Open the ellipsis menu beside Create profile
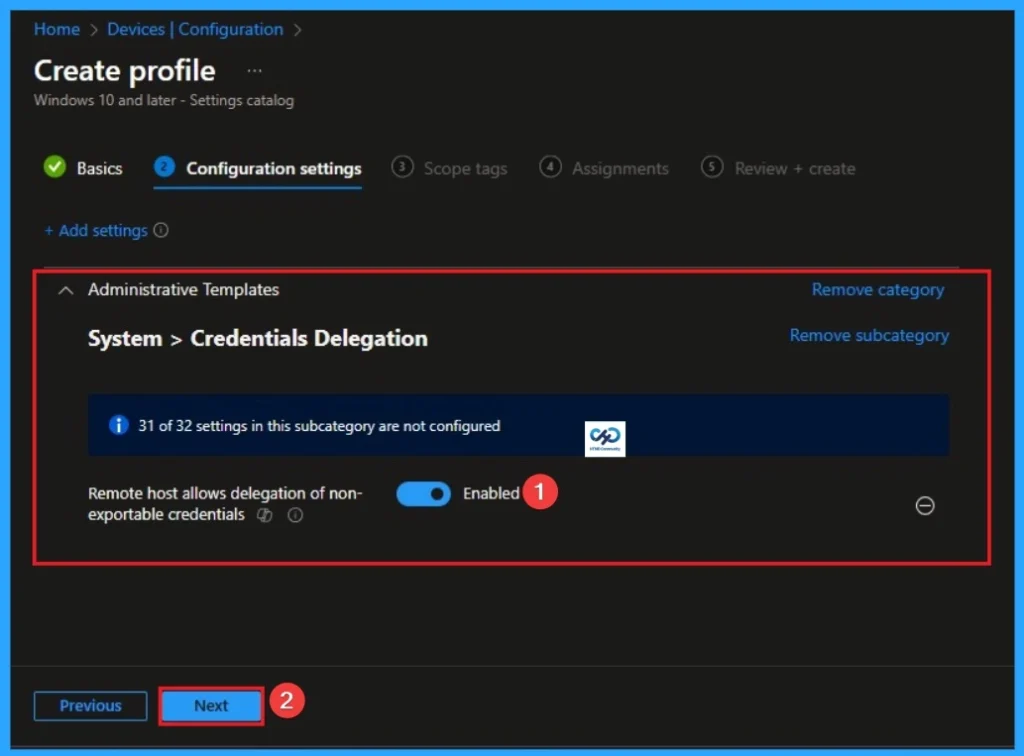 click(x=253, y=70)
